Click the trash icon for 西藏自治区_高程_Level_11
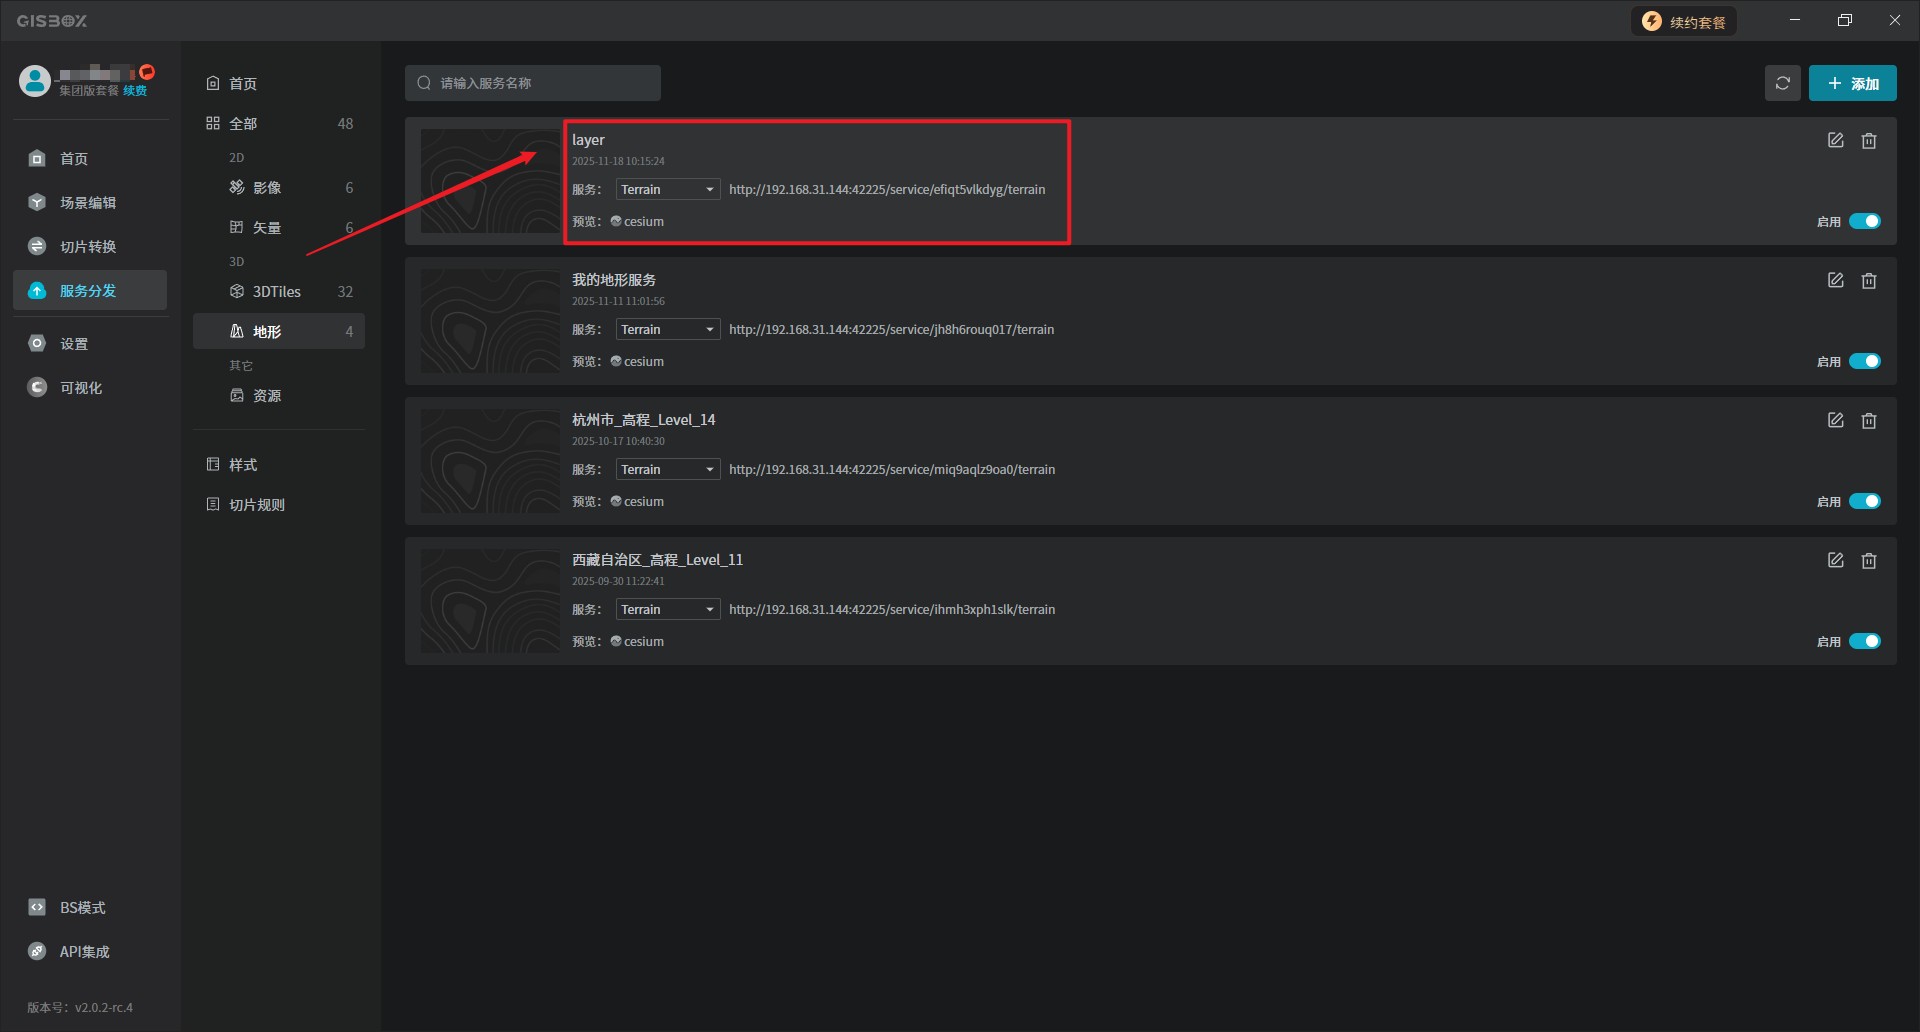 pyautogui.click(x=1868, y=561)
